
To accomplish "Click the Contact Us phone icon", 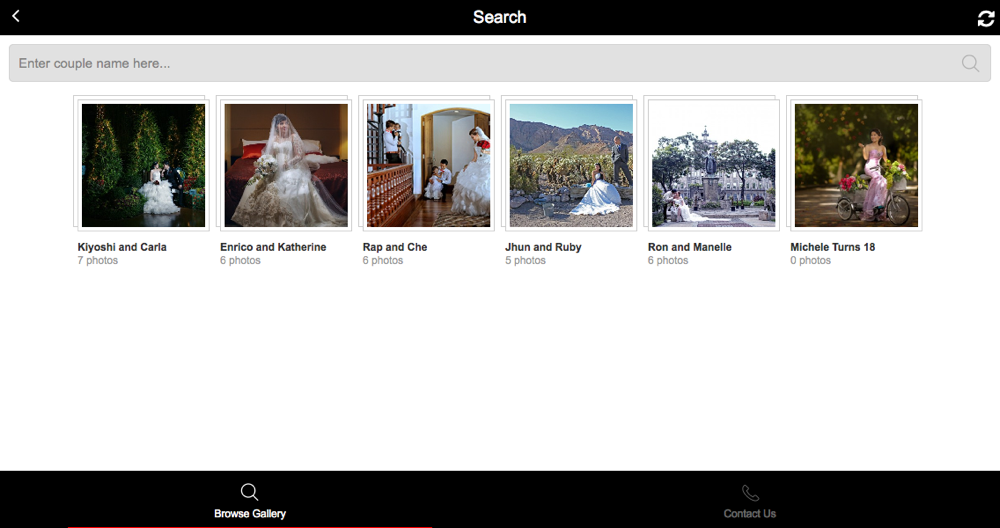I will (750, 492).
